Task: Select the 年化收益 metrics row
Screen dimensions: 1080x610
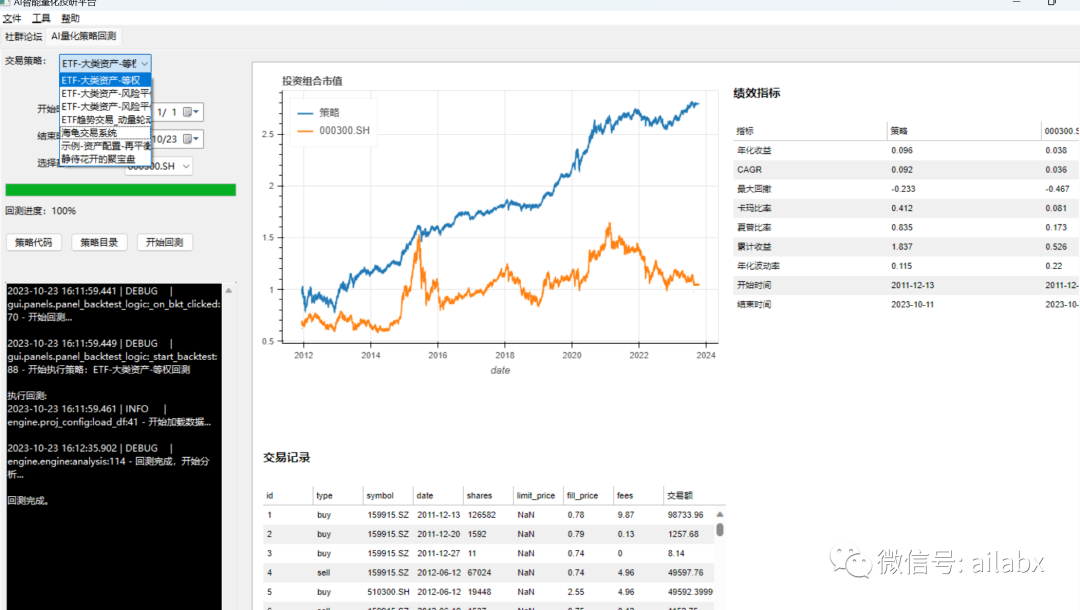Action: [906, 150]
